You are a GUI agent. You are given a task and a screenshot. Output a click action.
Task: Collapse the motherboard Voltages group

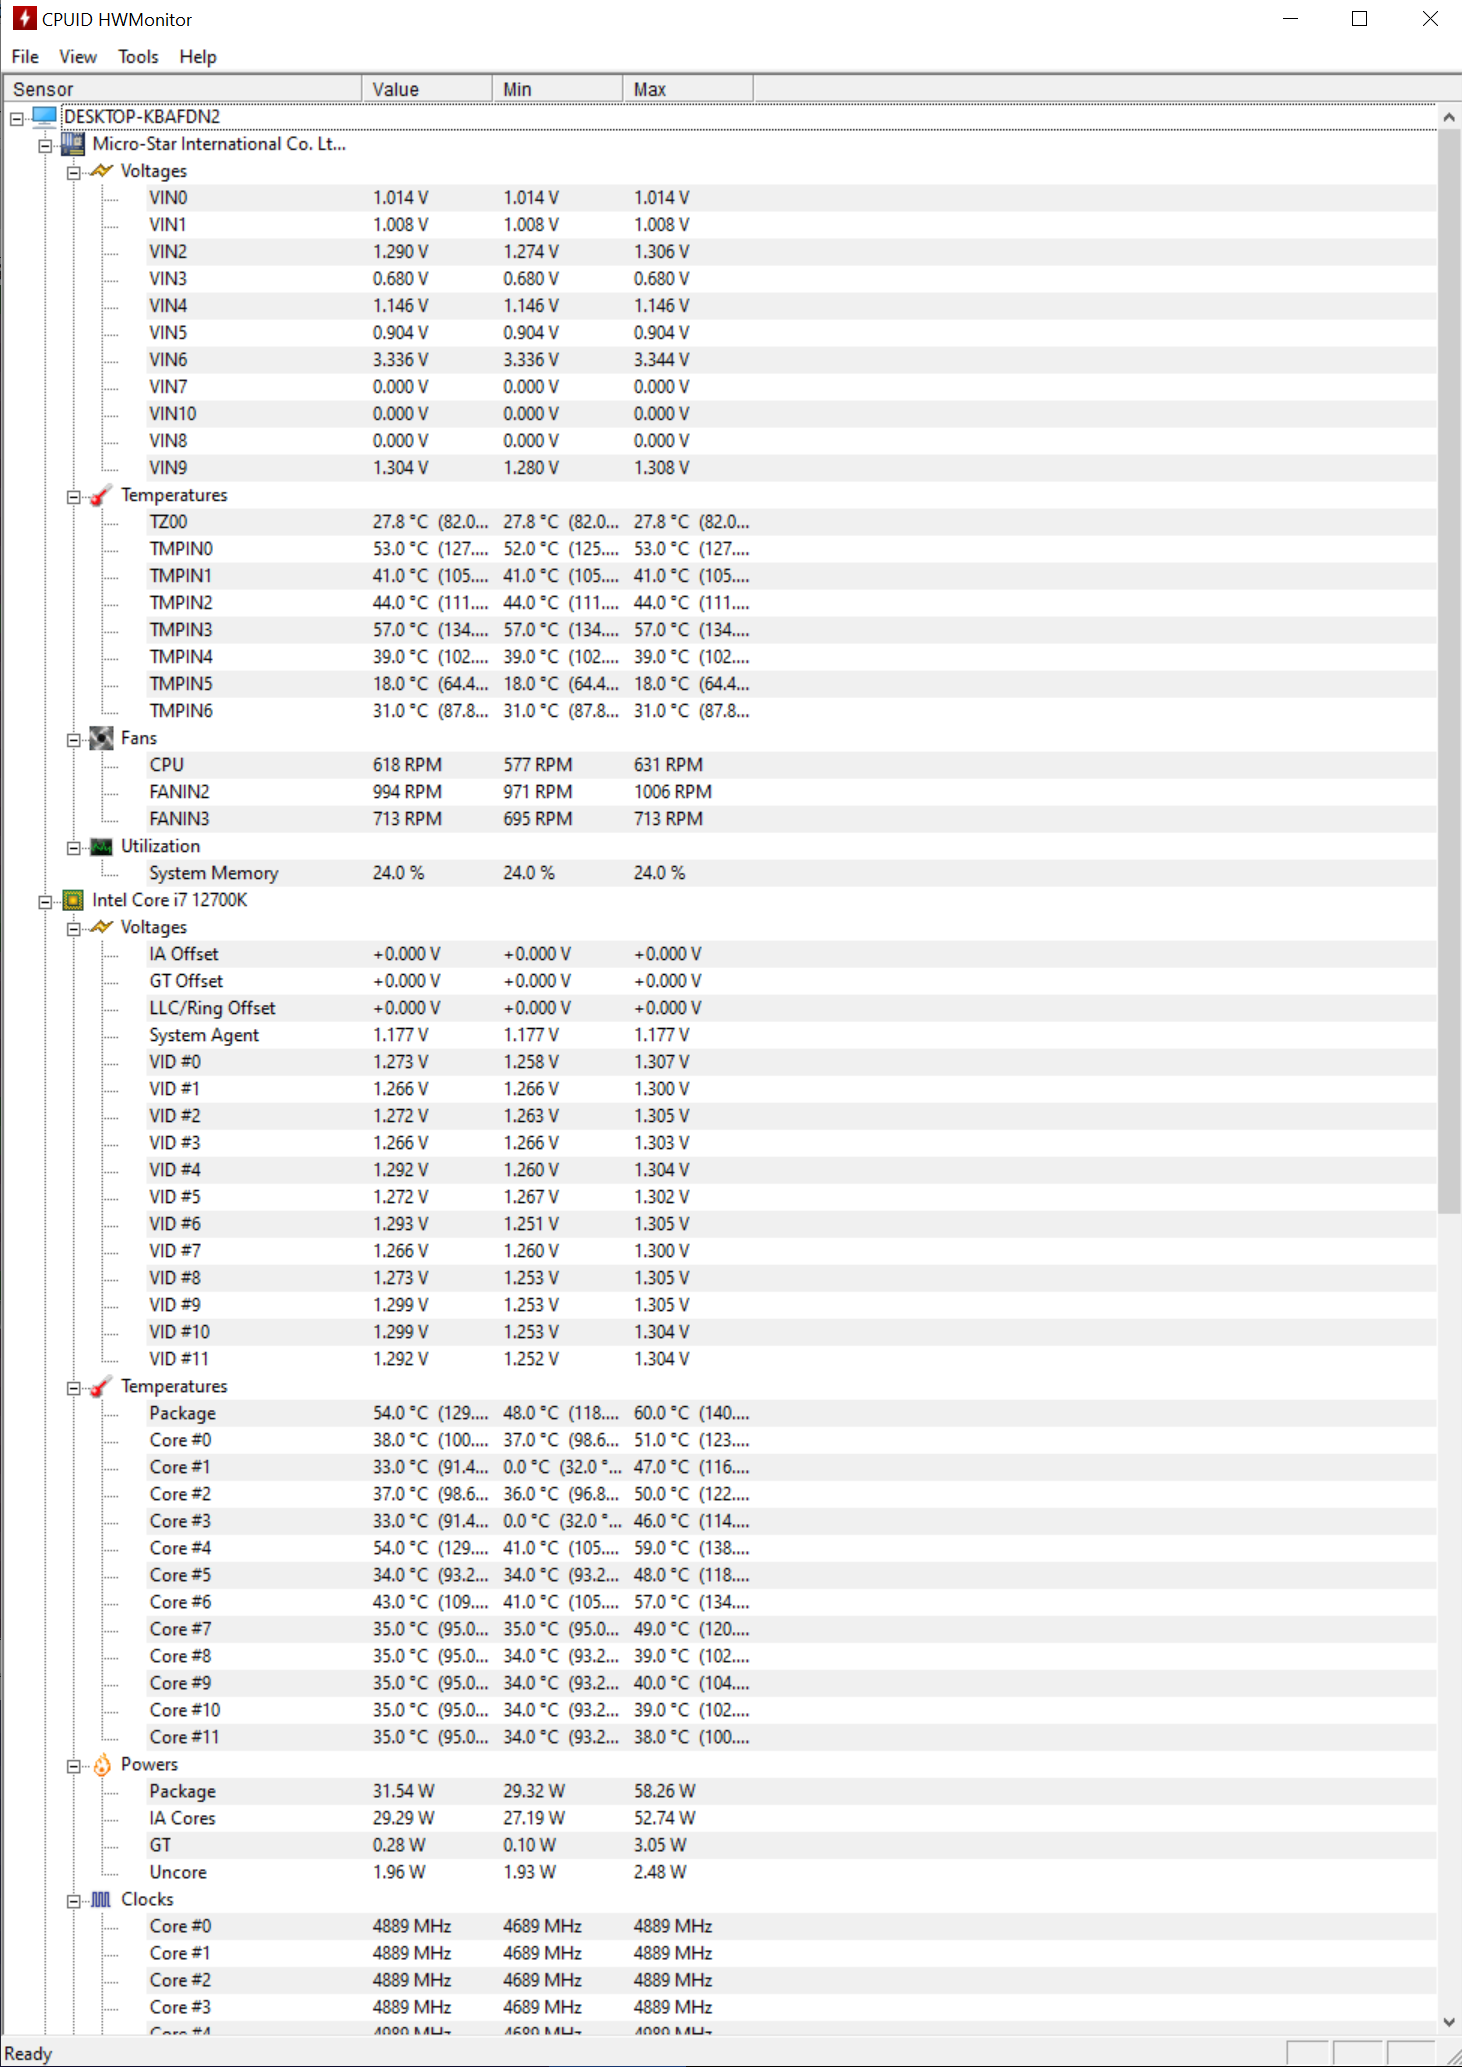pos(73,173)
